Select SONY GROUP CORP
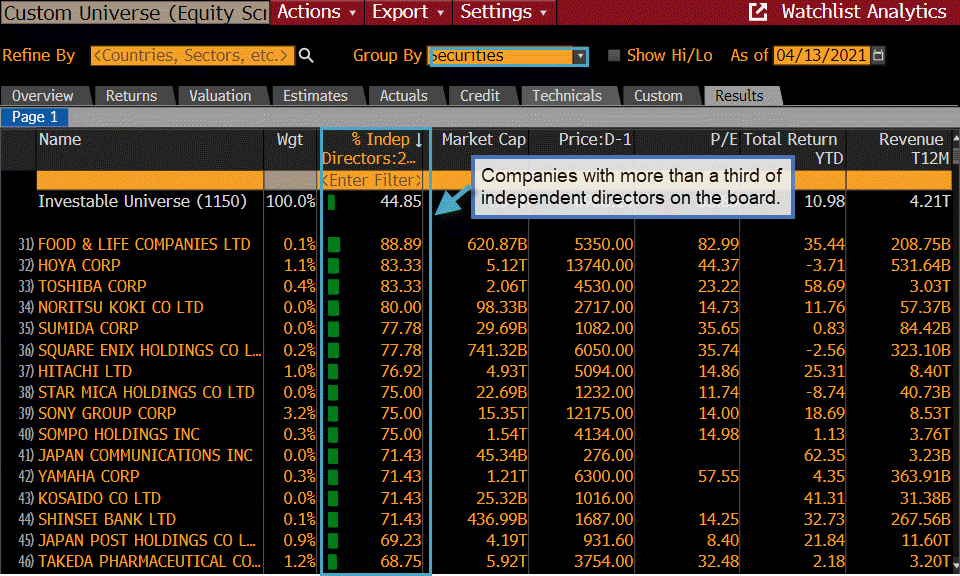 point(107,413)
